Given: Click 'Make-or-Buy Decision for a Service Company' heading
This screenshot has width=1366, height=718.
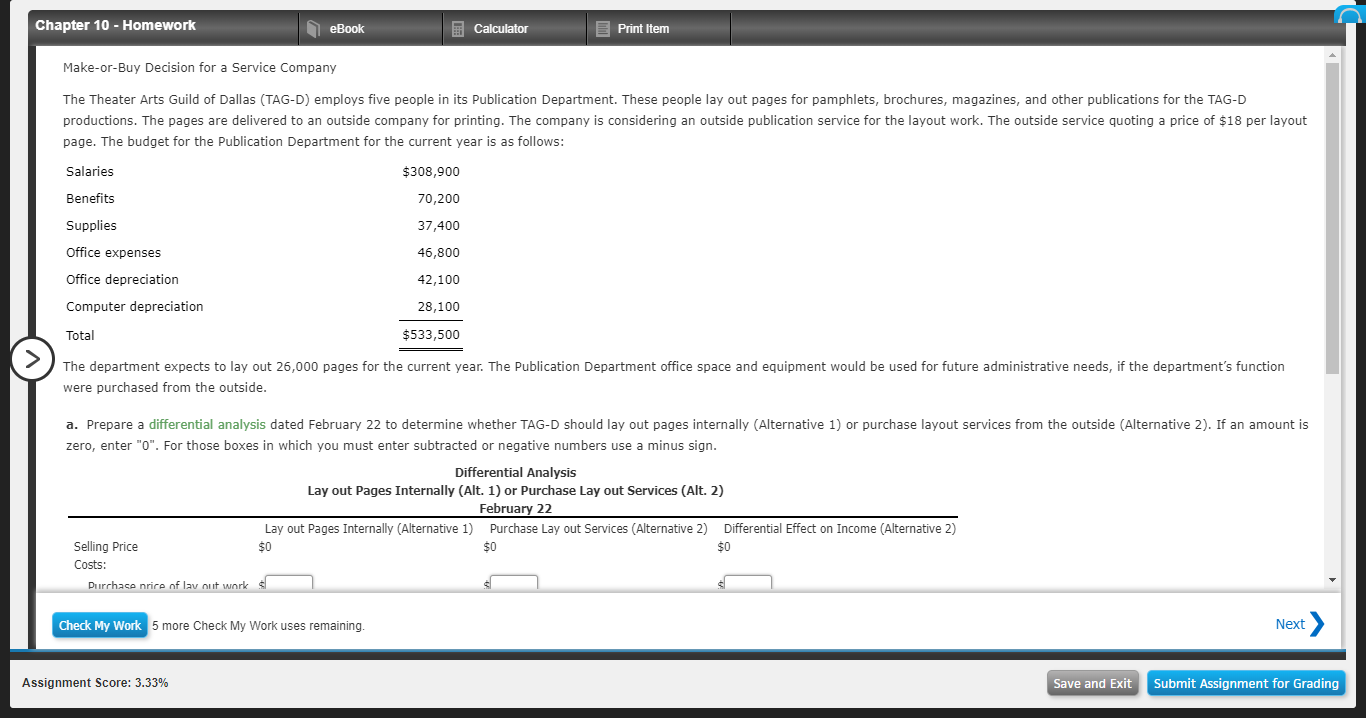Looking at the screenshot, I should coord(199,68).
